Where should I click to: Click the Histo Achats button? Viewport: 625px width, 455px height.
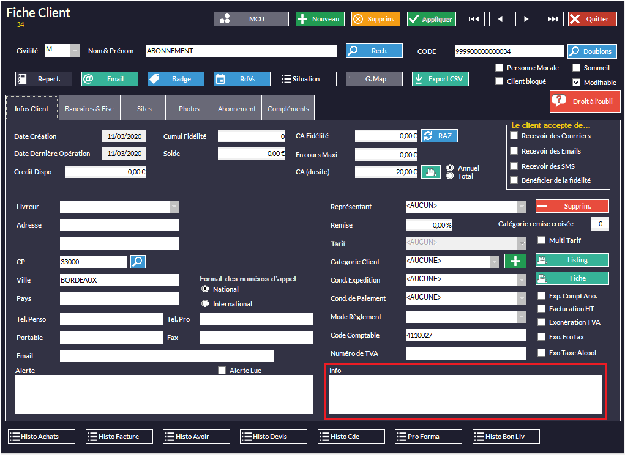[43, 437]
